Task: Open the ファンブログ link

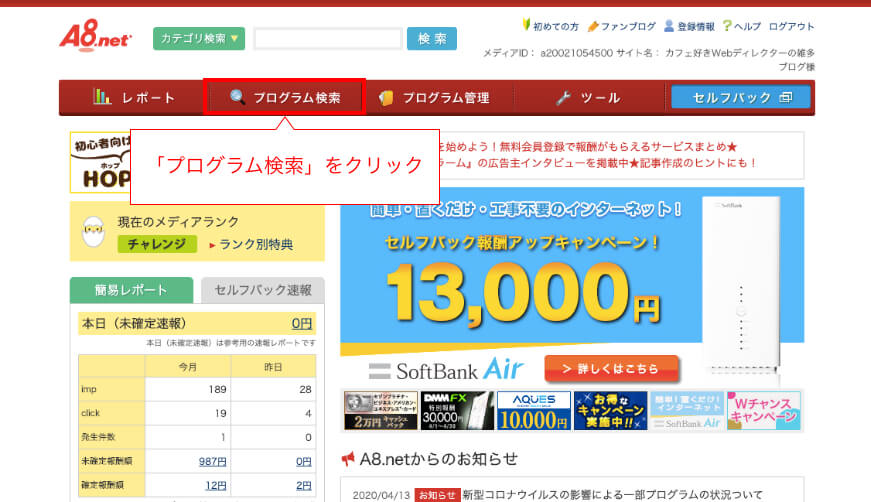Action: point(628,26)
